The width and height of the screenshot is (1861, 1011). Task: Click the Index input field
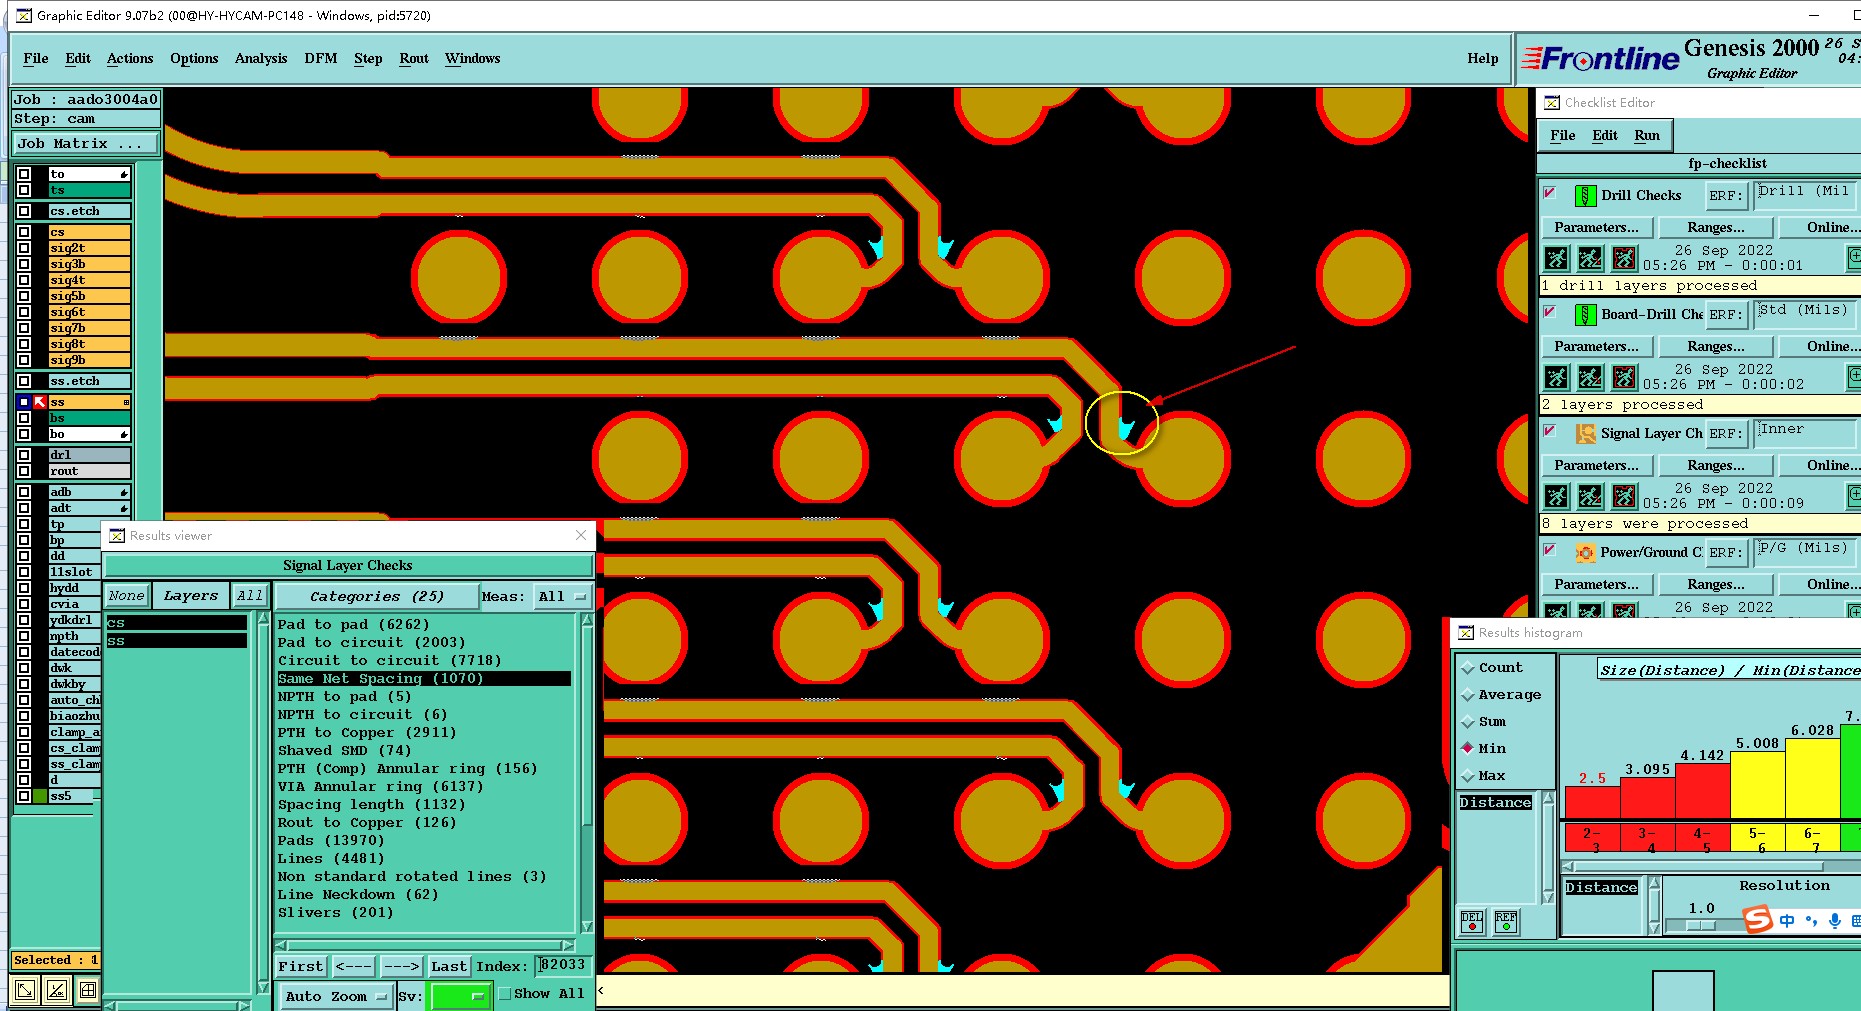point(564,966)
